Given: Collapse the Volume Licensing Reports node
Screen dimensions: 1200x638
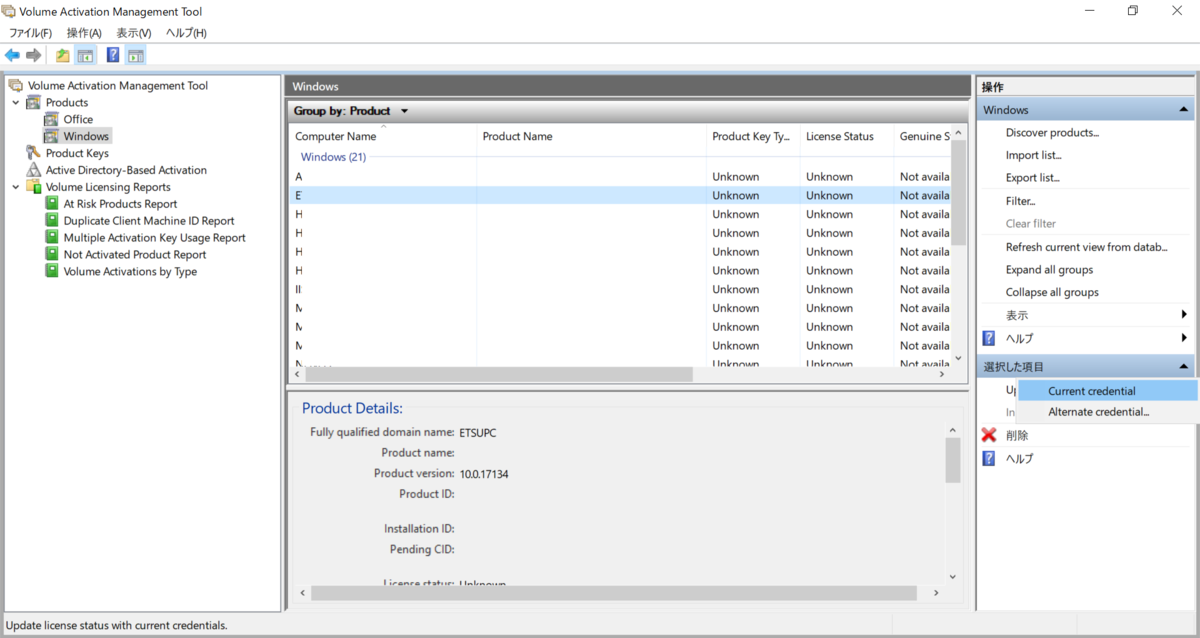Looking at the screenshot, I should (x=15, y=187).
